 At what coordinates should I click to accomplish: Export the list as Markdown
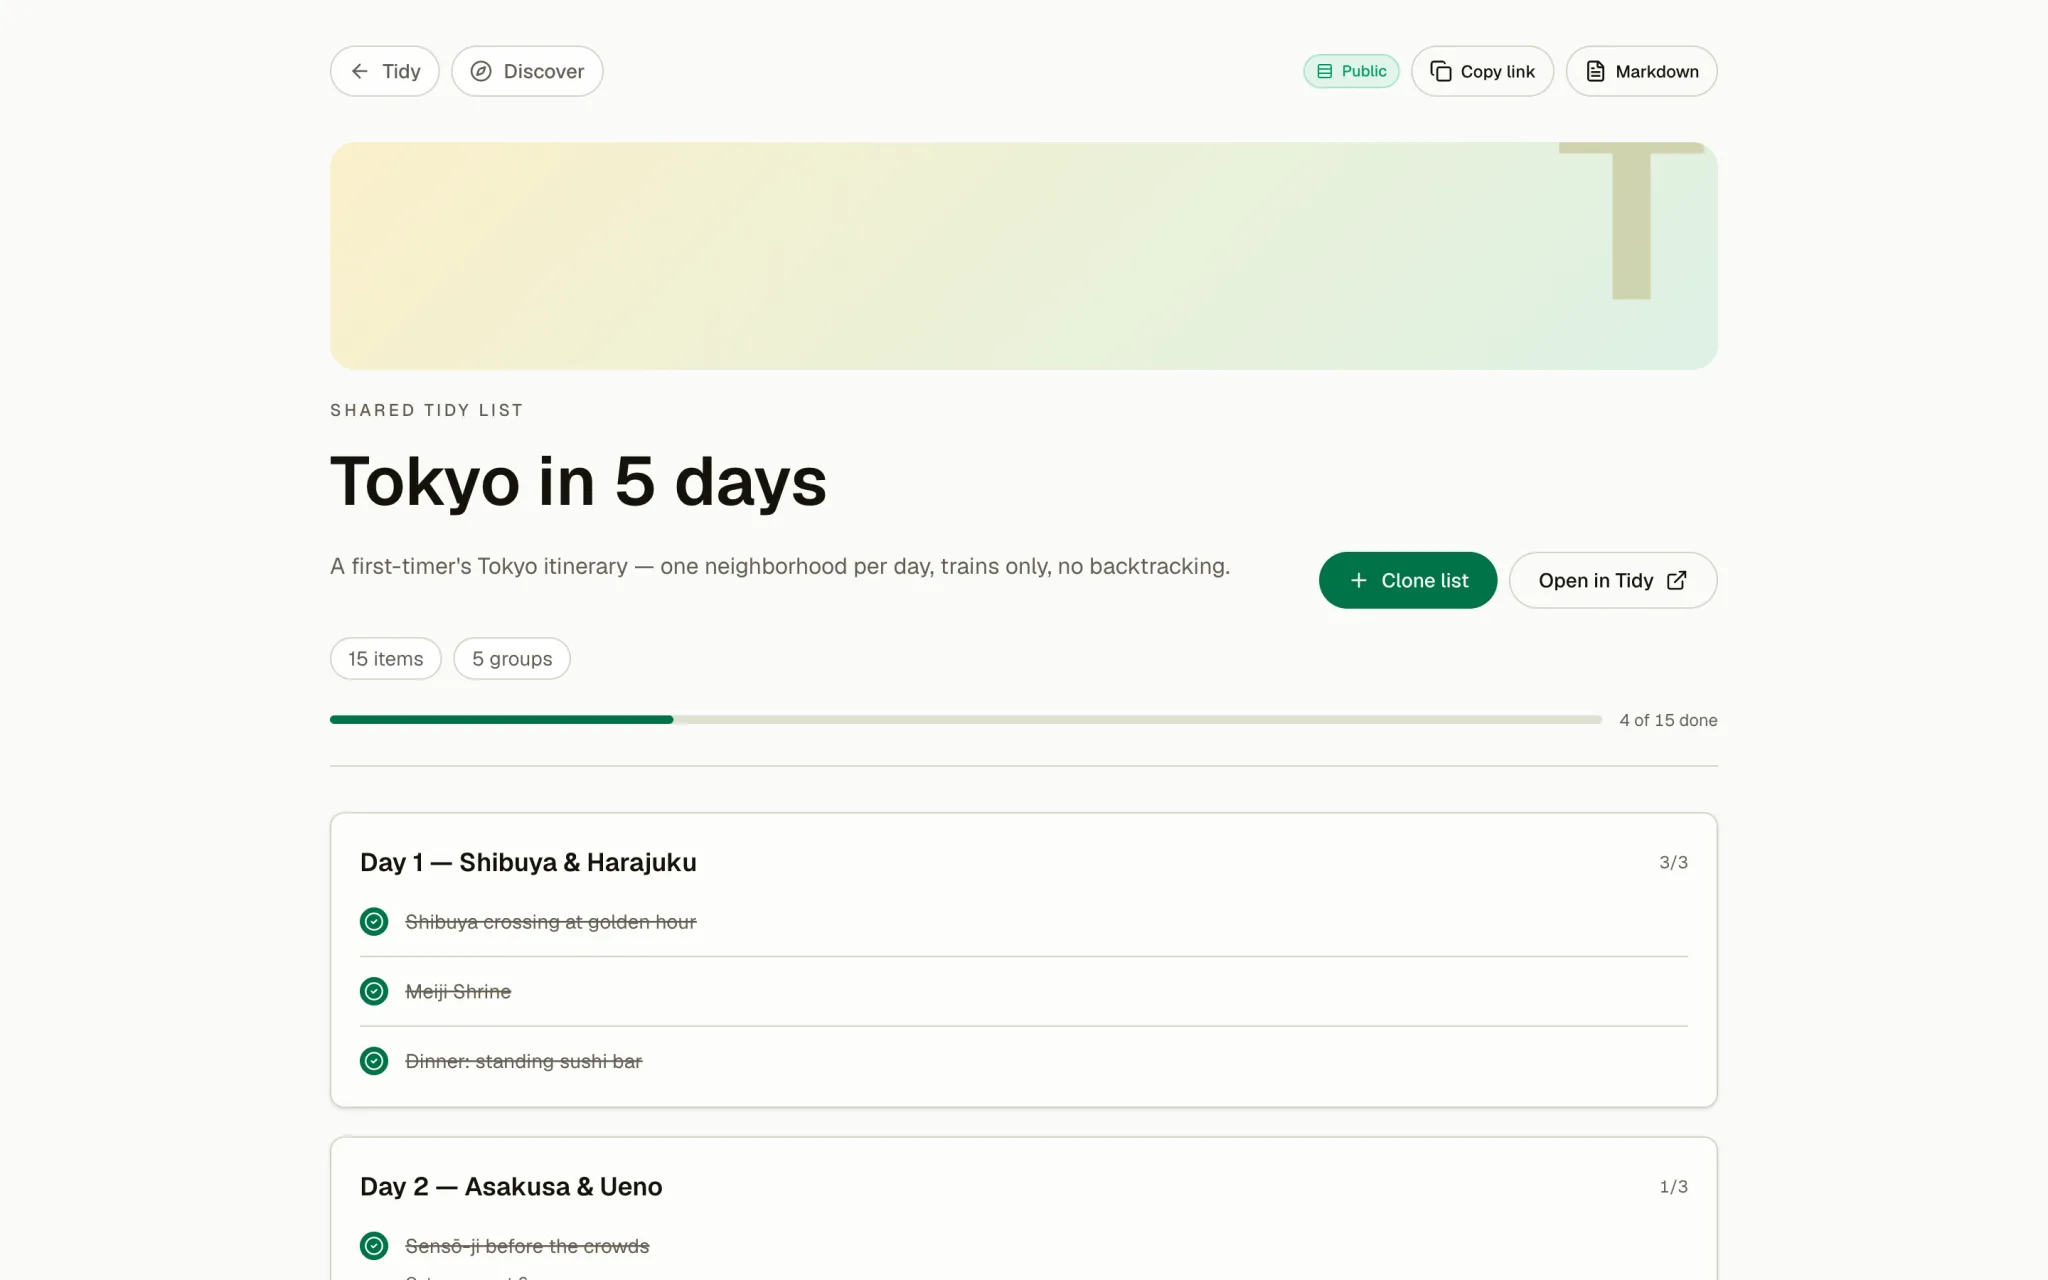click(1641, 71)
